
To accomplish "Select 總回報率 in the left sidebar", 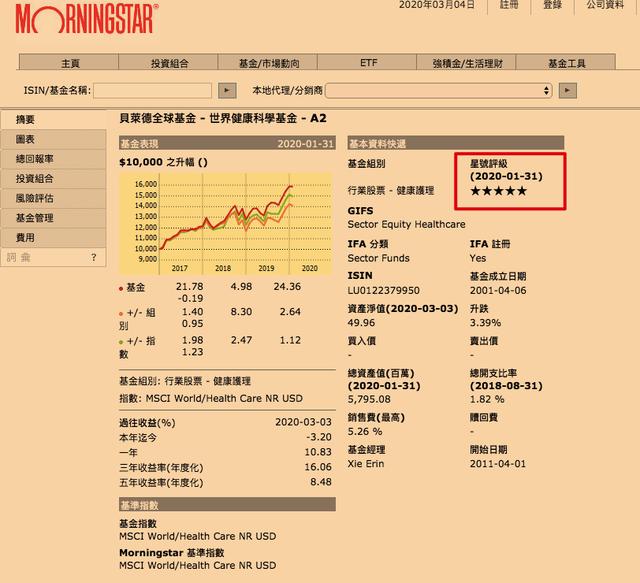I will tap(53, 159).
